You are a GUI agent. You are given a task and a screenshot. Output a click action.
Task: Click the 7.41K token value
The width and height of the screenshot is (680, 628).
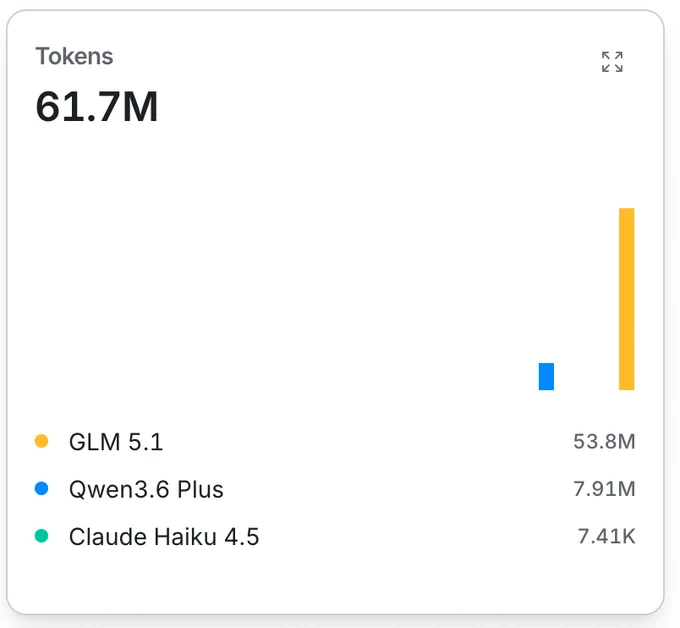(606, 536)
